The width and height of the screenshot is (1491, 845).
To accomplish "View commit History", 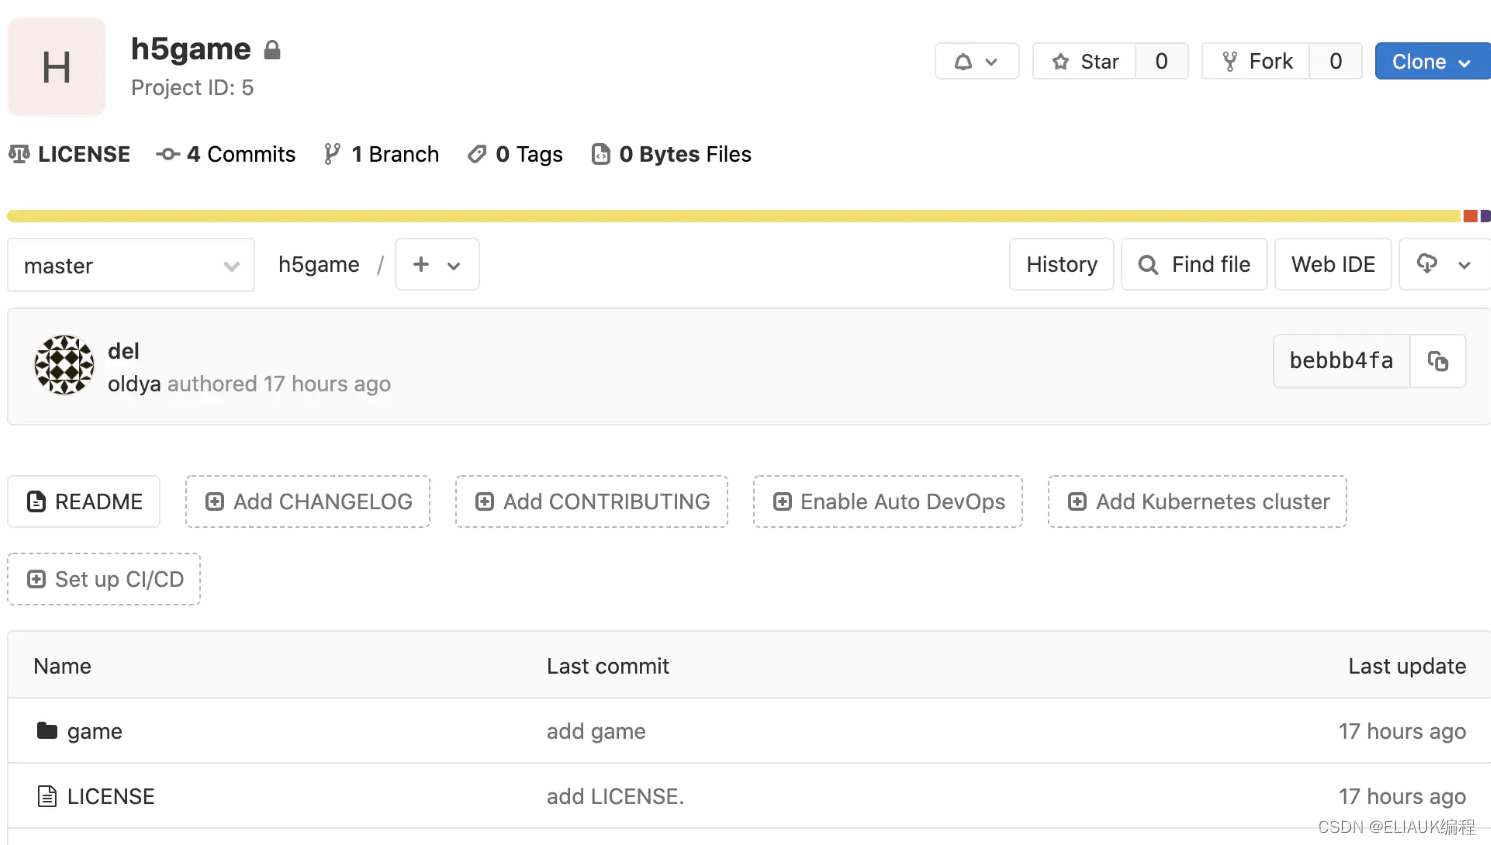I will point(1061,265).
